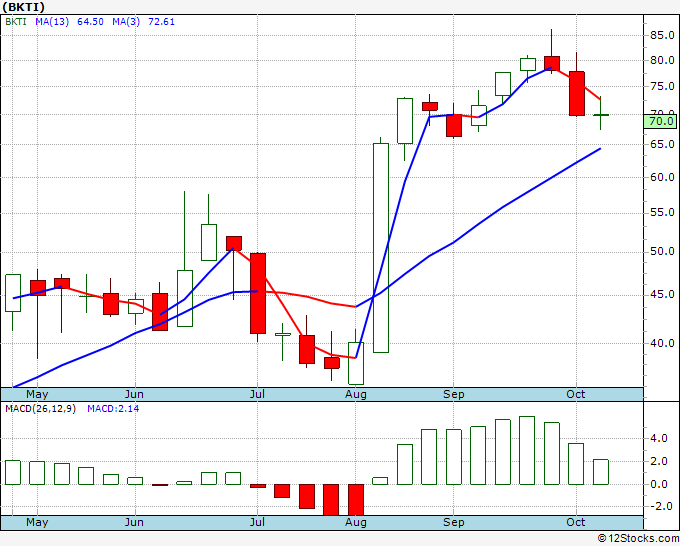Screen dimensions: 680x546
Task: Select the MACD:2.14 value readout
Action: (113, 409)
